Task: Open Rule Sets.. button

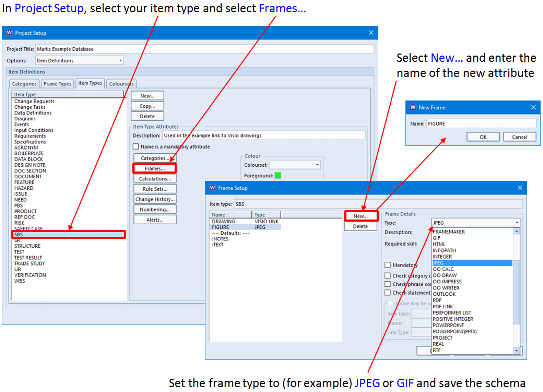Action: [155, 189]
